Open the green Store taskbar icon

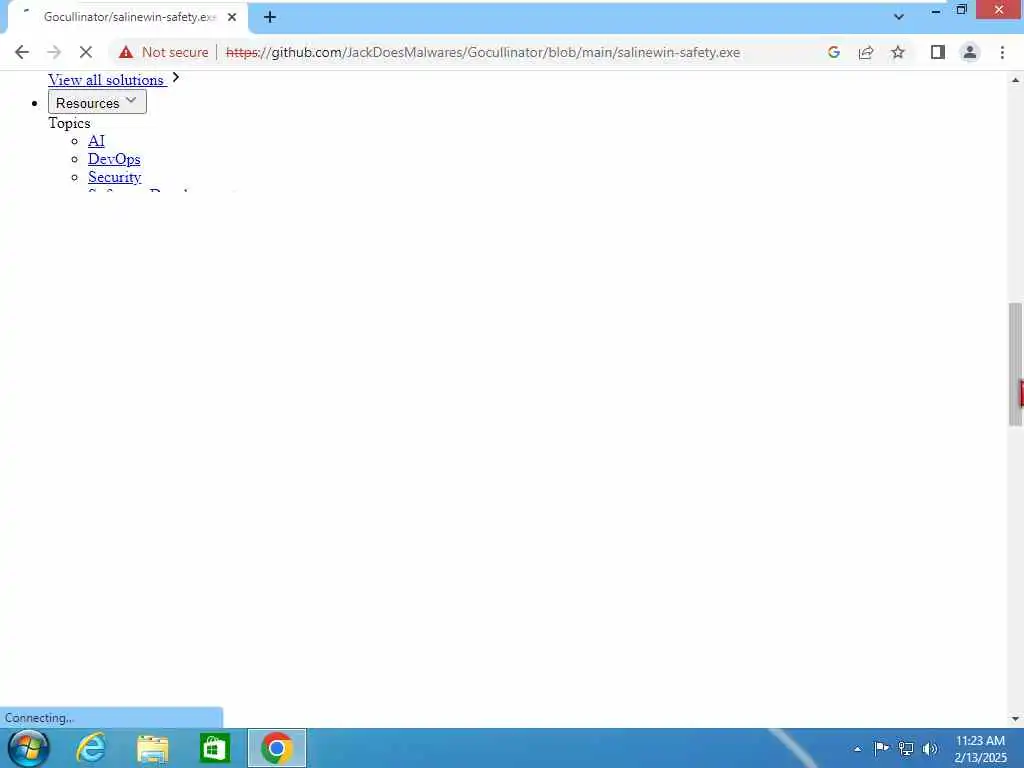click(x=215, y=748)
